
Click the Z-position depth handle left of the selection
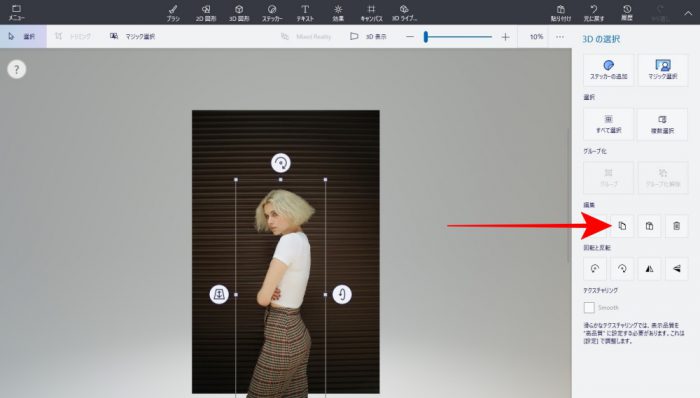pyautogui.click(x=219, y=294)
